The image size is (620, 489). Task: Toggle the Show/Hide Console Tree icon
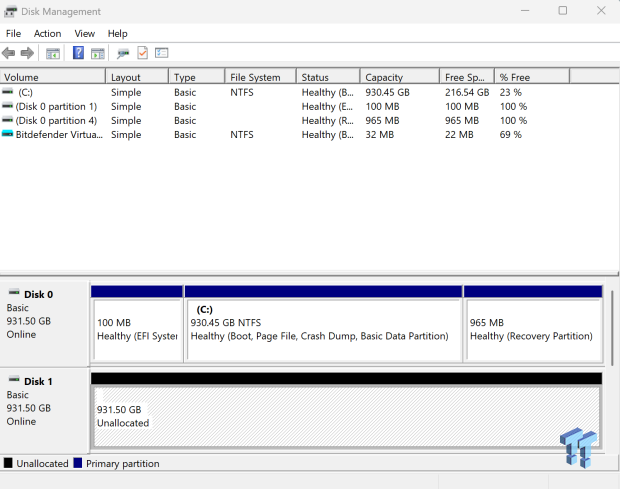click(x=53, y=53)
